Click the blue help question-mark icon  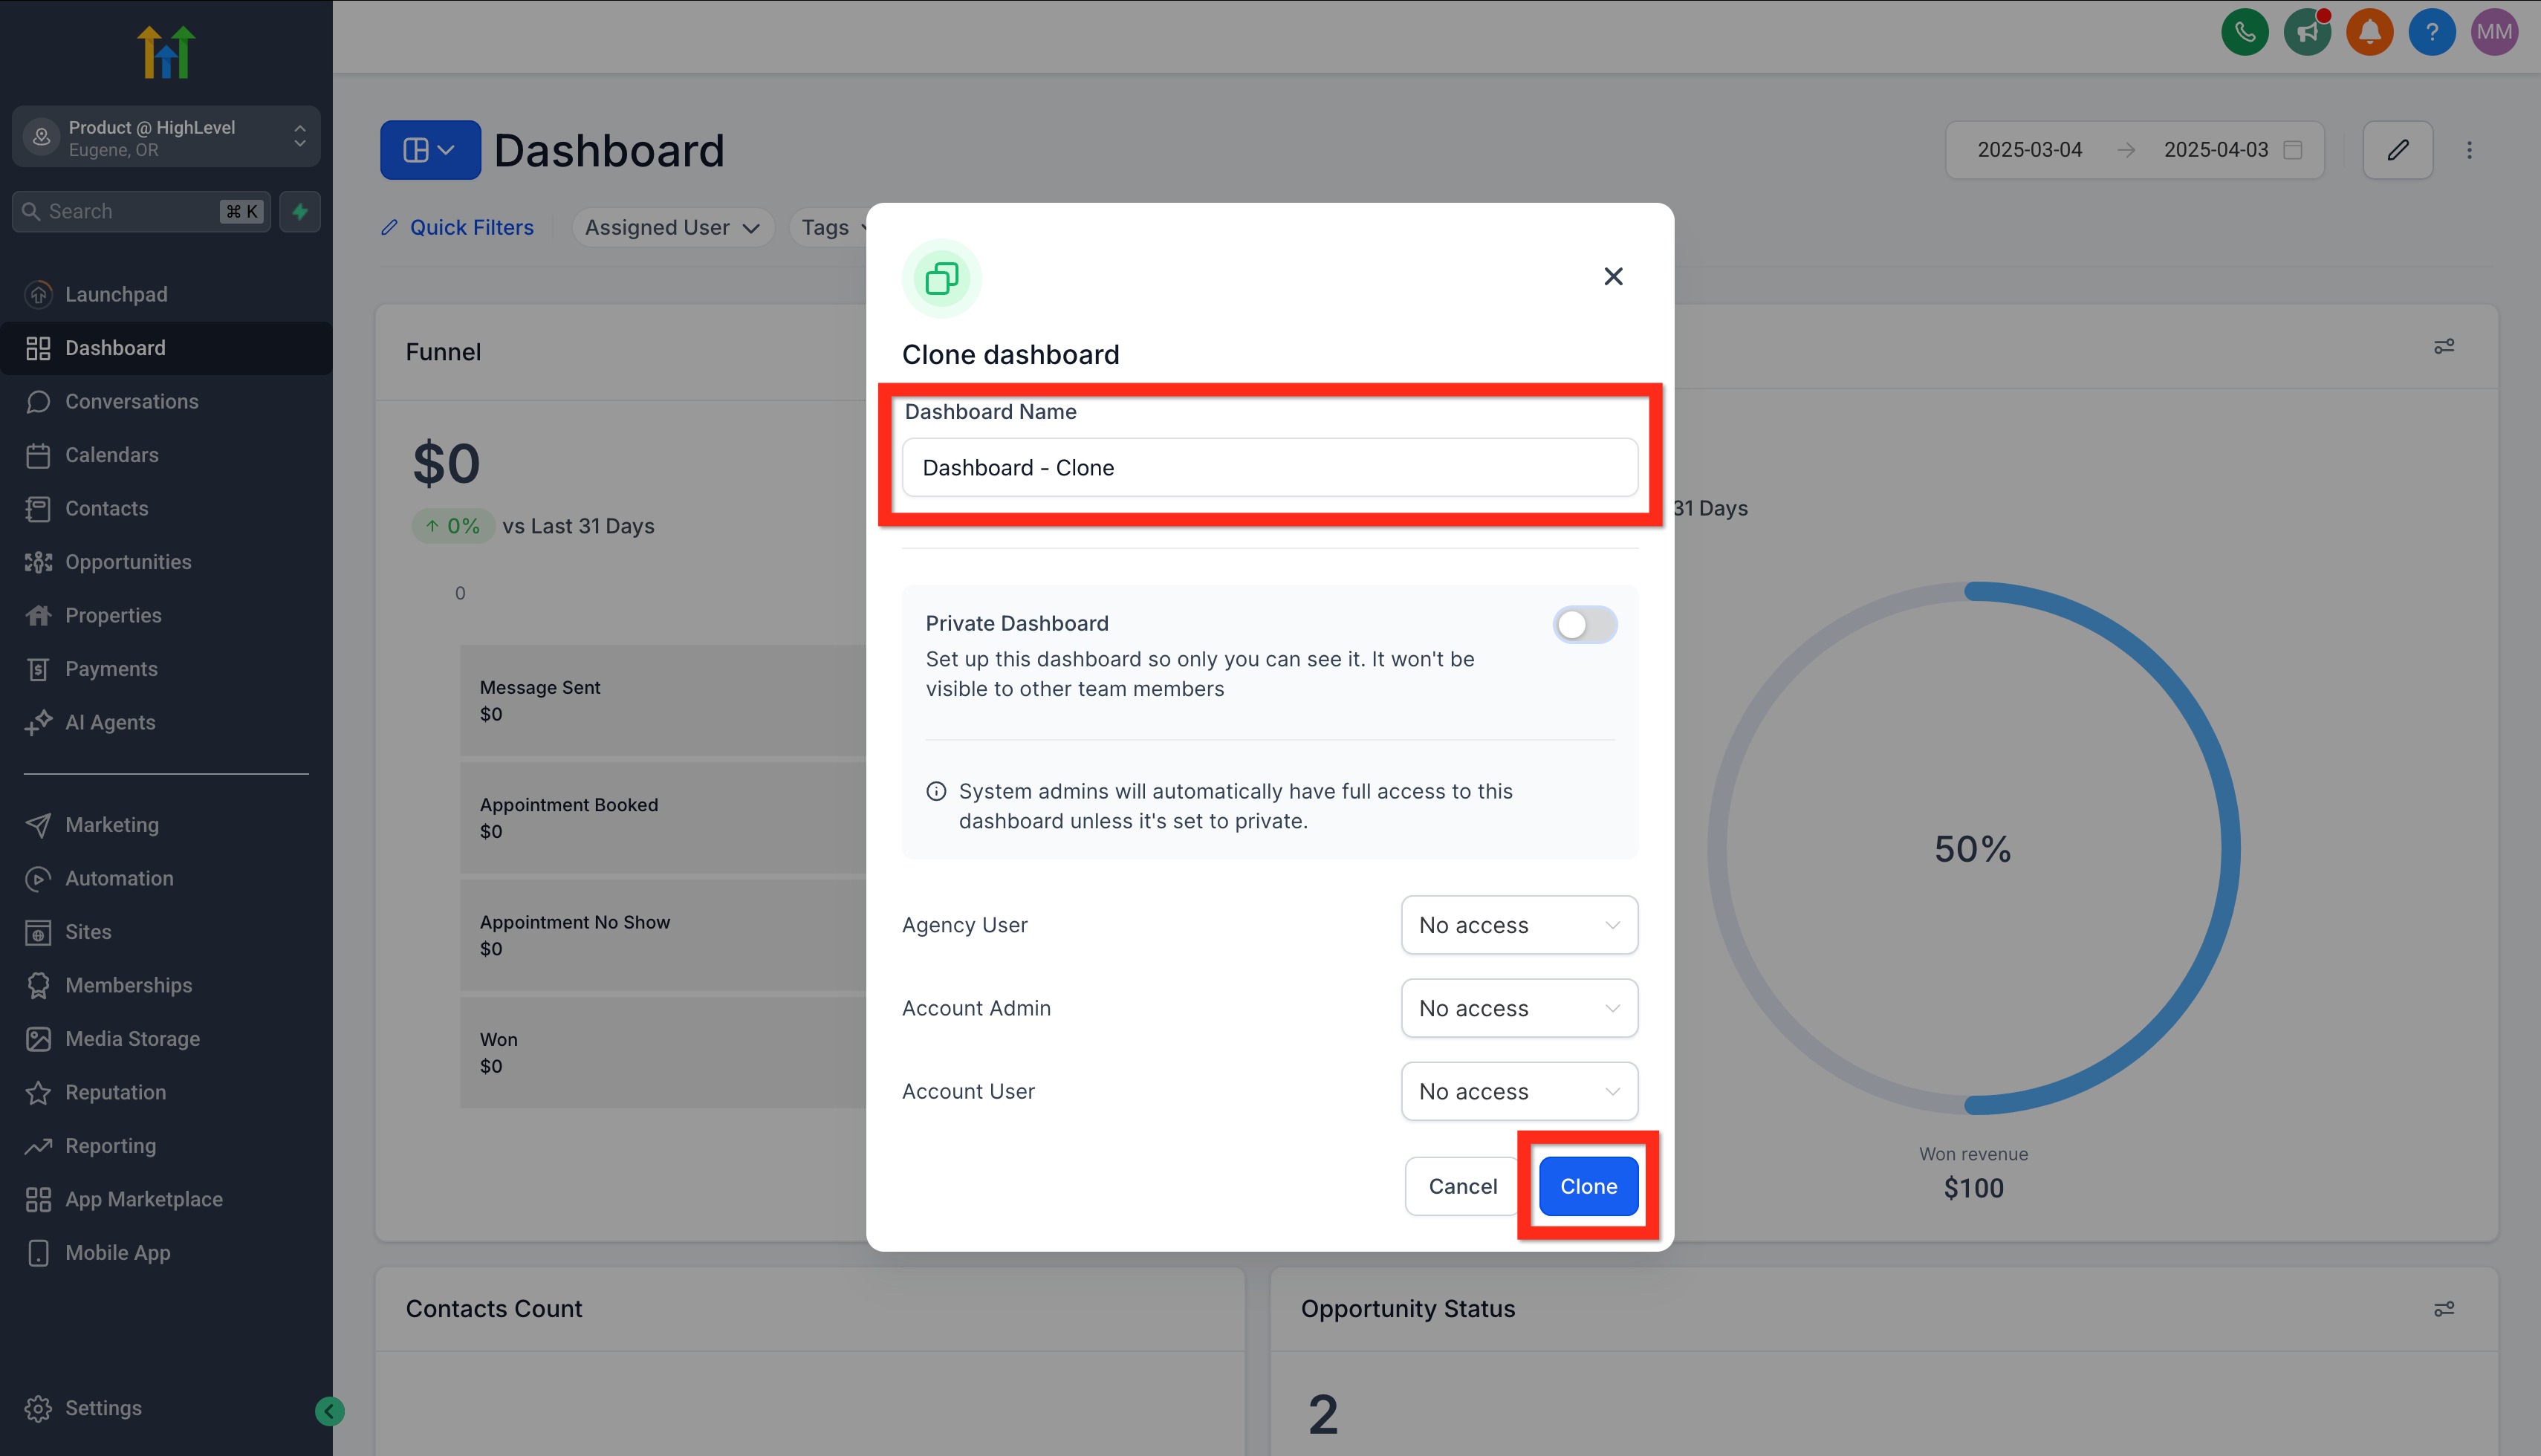[x=2431, y=33]
